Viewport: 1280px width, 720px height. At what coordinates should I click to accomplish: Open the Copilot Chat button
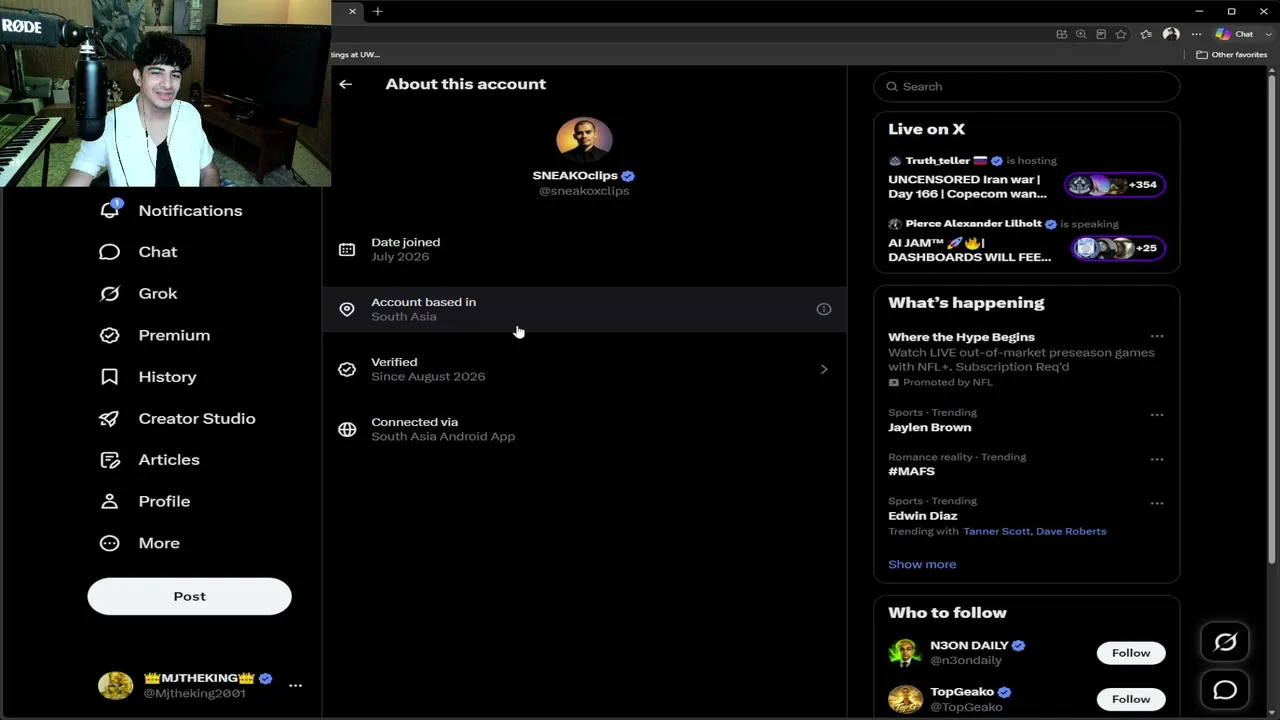click(1234, 34)
